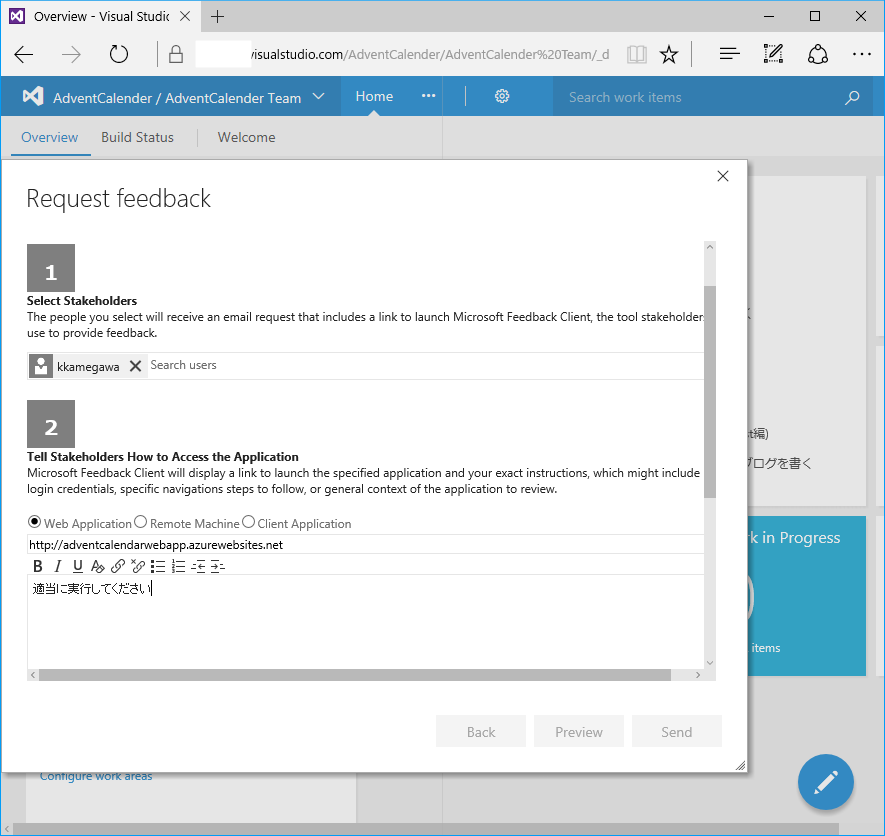Open the more hubs ellipsis menu
The height and width of the screenshot is (836, 885).
(x=428, y=96)
